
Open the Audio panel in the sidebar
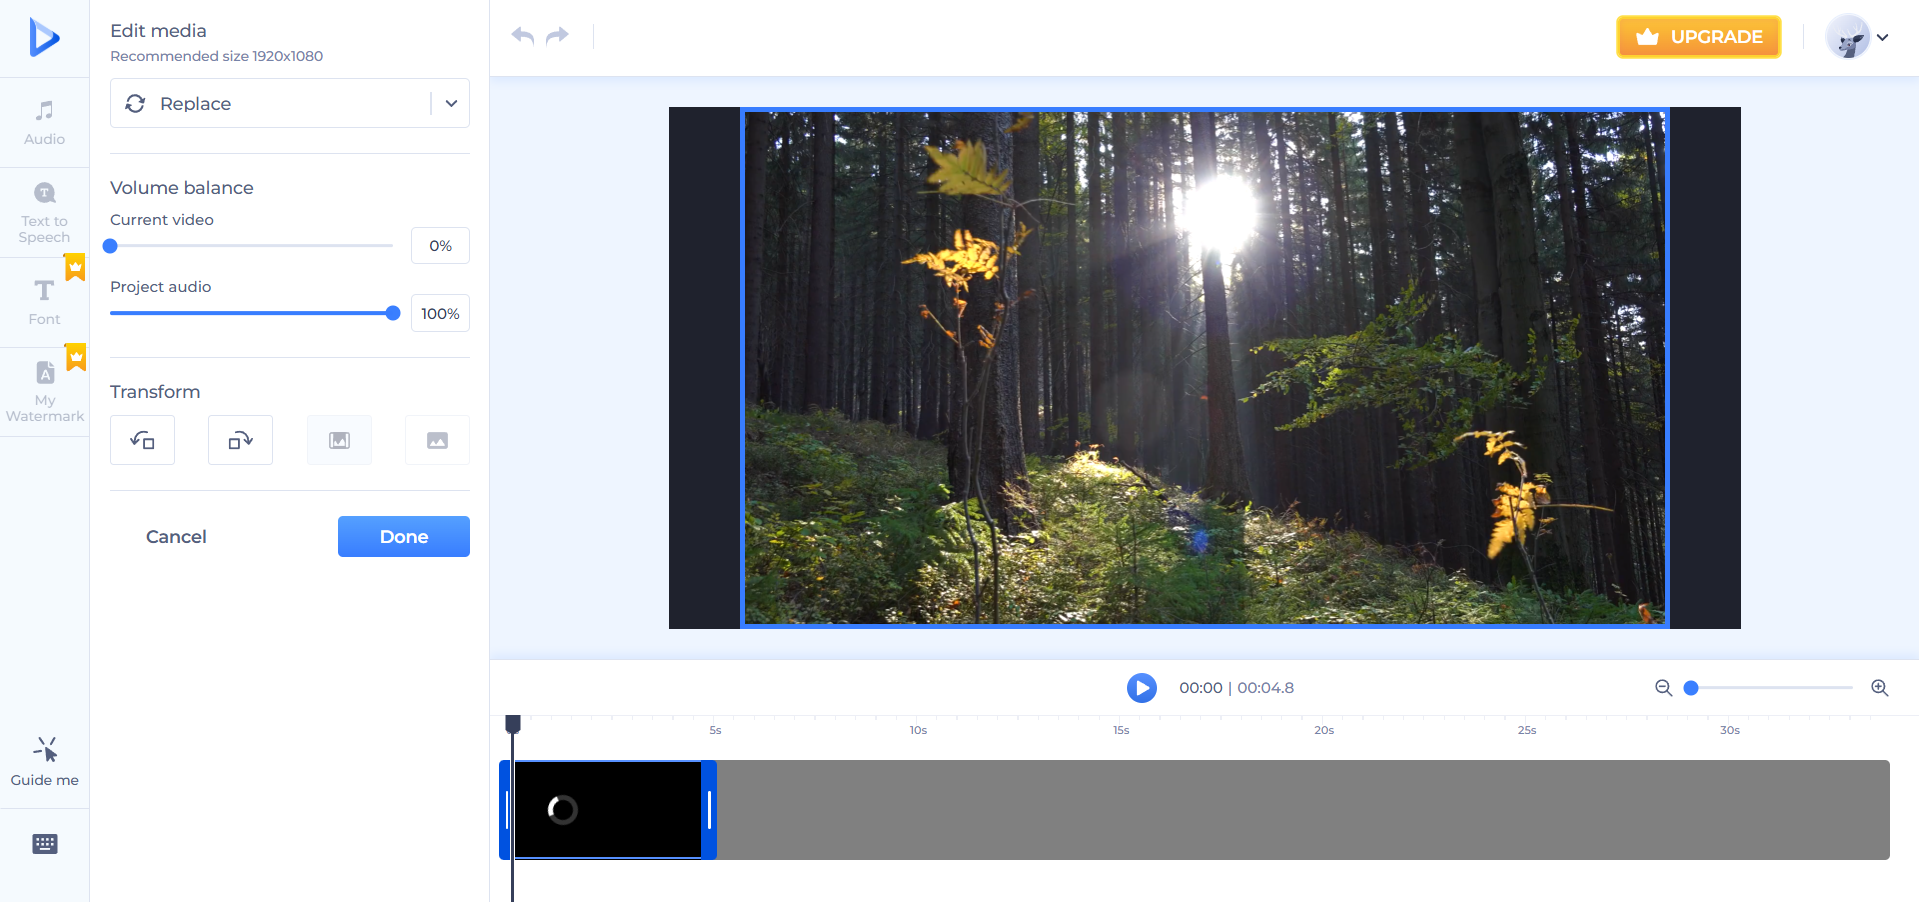[x=44, y=120]
